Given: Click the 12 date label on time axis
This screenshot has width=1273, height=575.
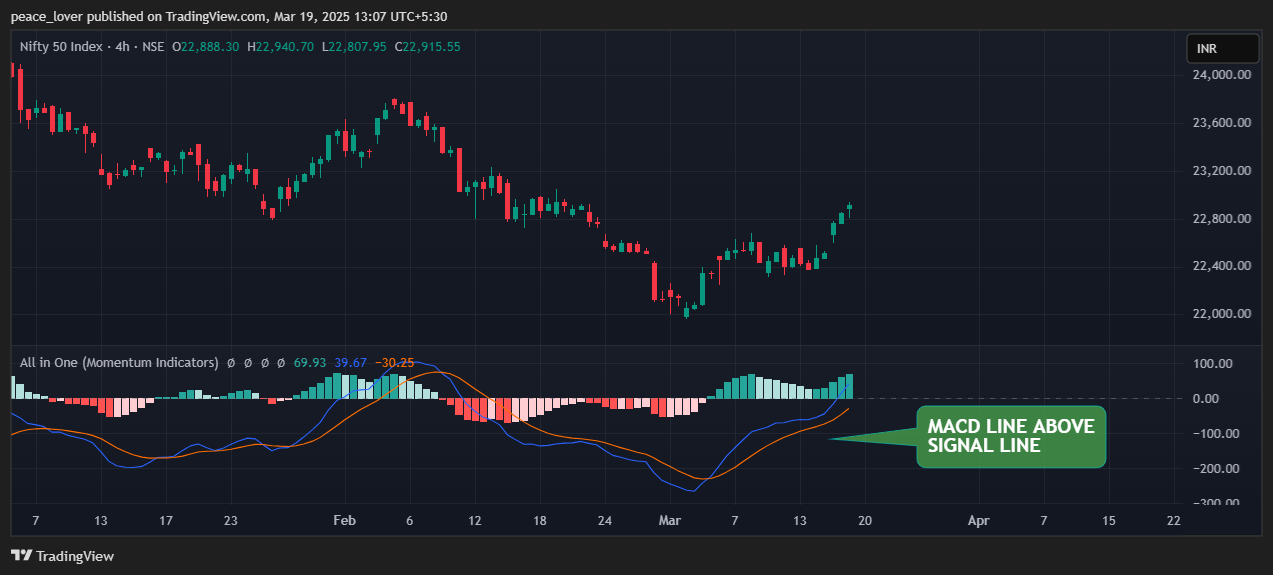Looking at the screenshot, I should click(475, 521).
